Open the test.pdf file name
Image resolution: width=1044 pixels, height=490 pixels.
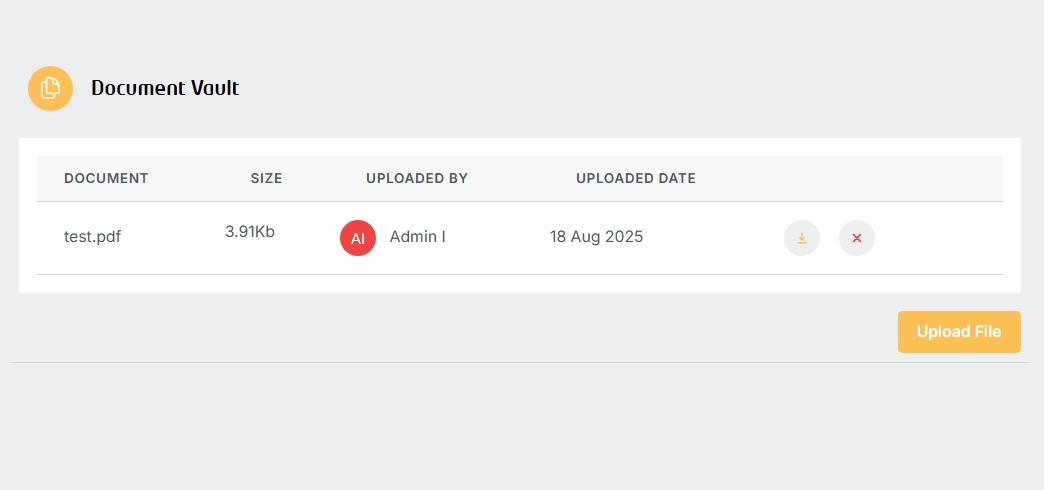(x=93, y=236)
